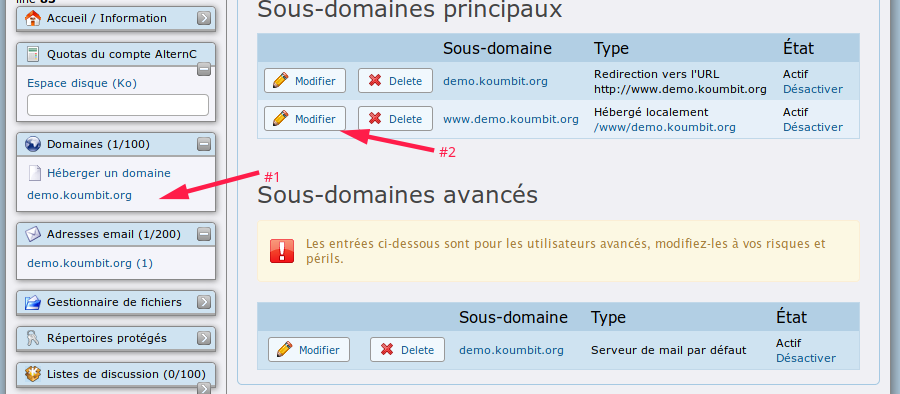
Task: Click the calculator icon beside Quotas du compte AlternC
Action: (x=33, y=54)
